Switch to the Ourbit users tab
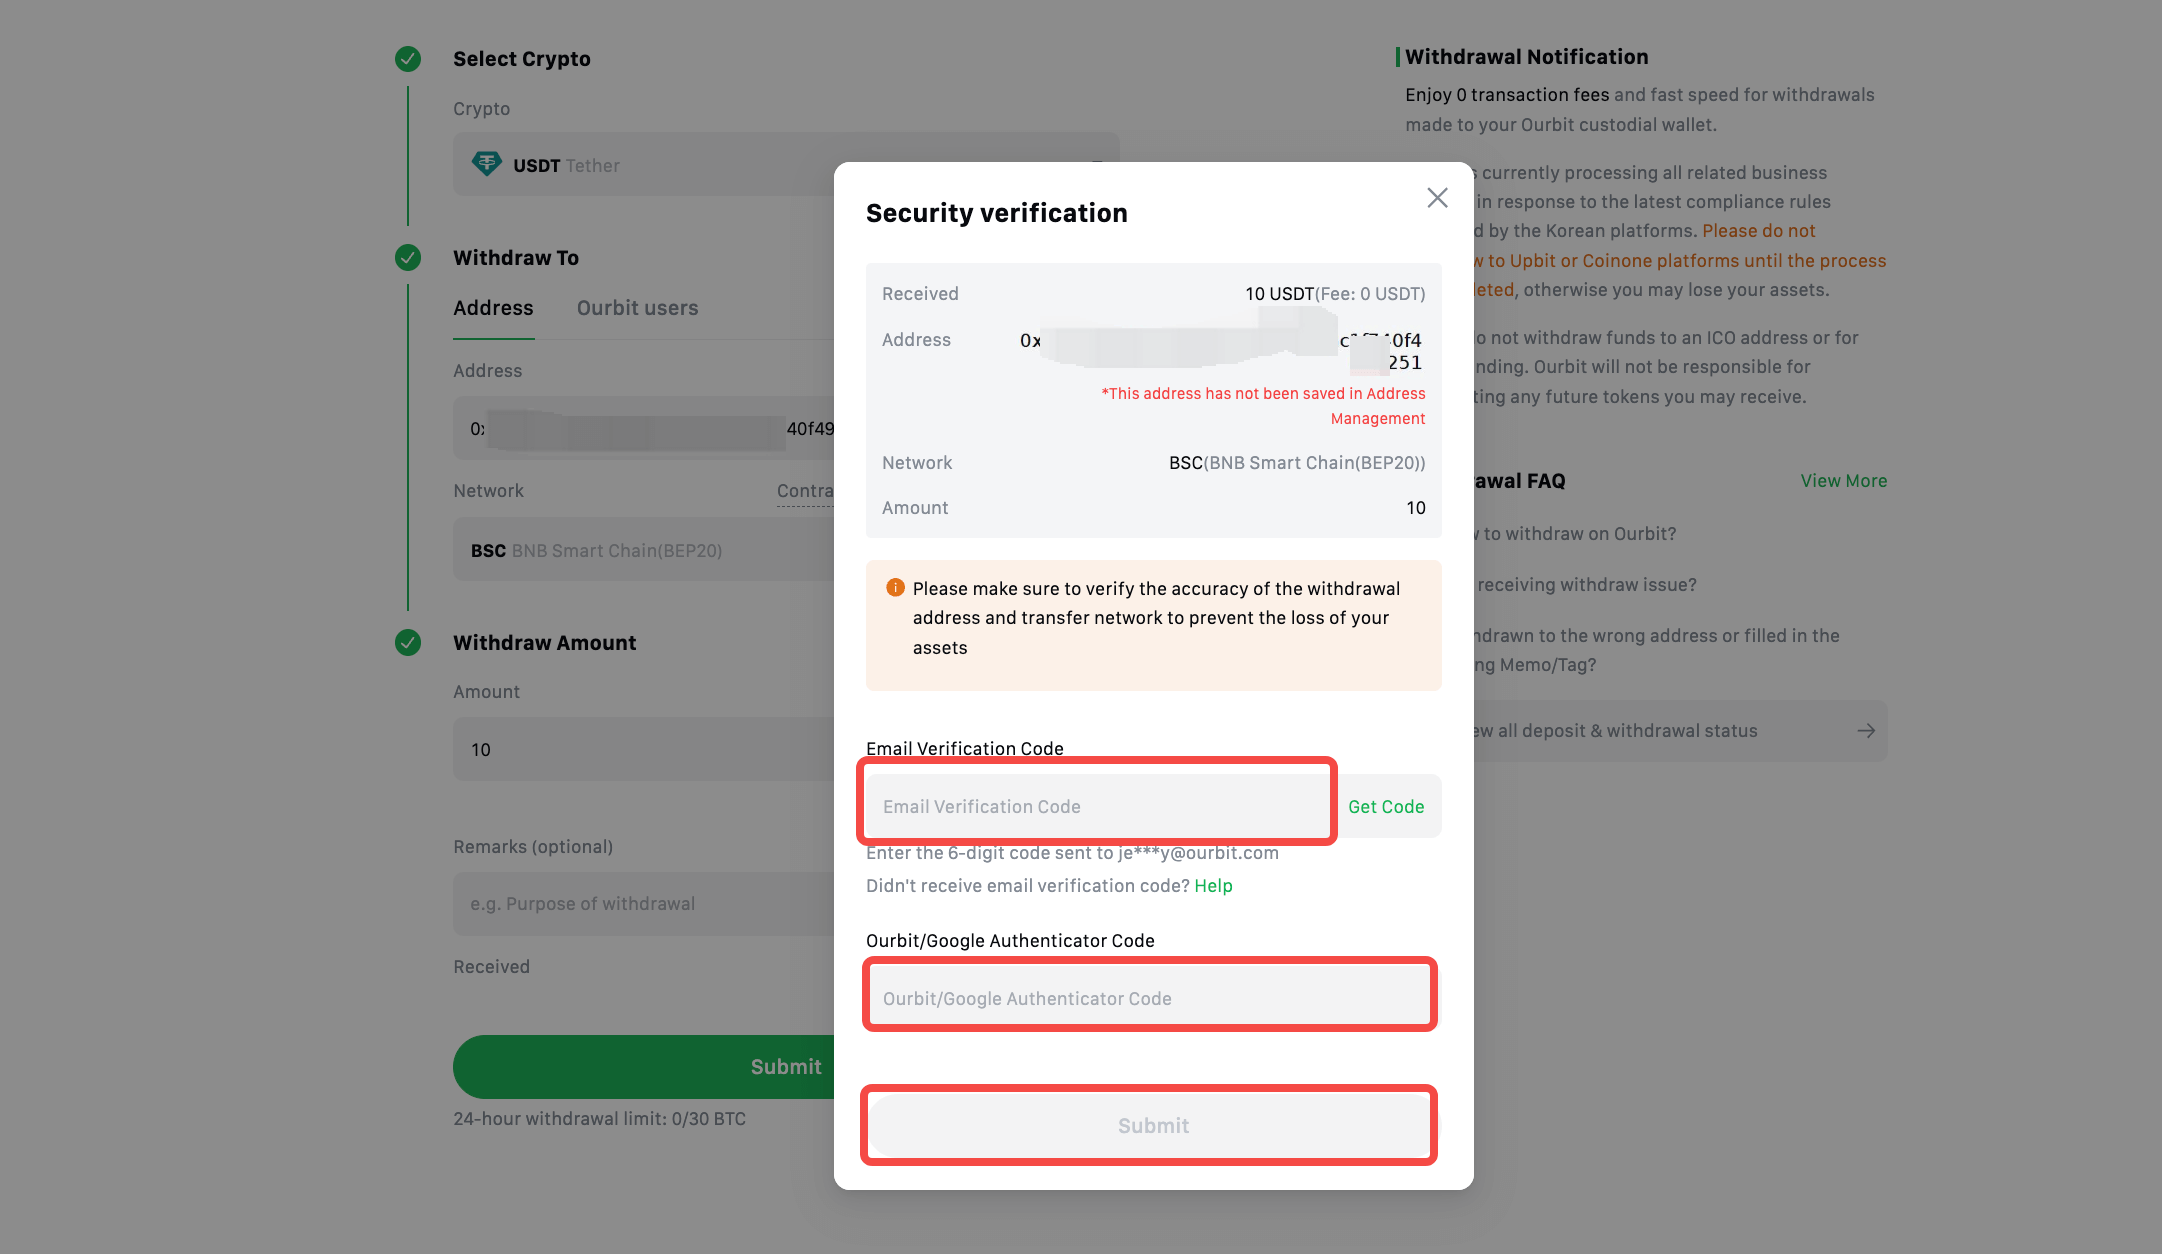This screenshot has width=2162, height=1254. click(x=637, y=308)
